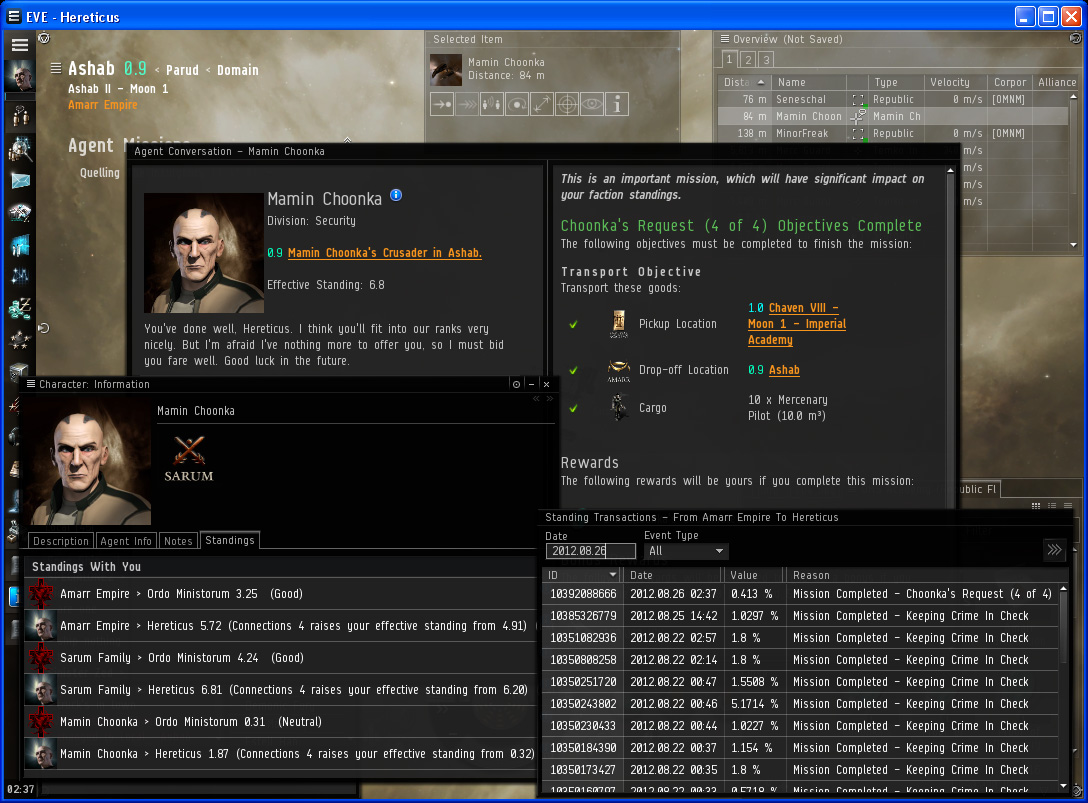
Task: Open the Science & Industry graph icon
Action: (20, 276)
